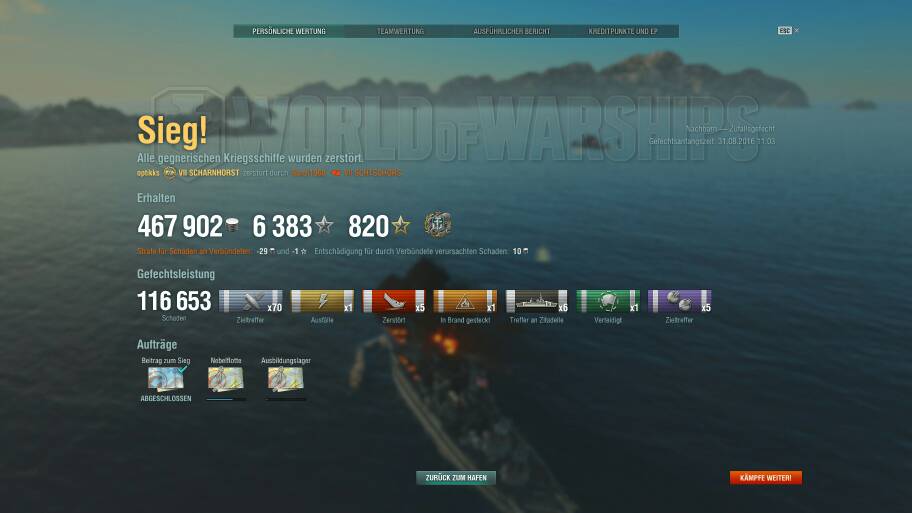This screenshot has width=912, height=513.
Task: Click the purple Zieltreffer x5 ribbon
Action: 680,301
